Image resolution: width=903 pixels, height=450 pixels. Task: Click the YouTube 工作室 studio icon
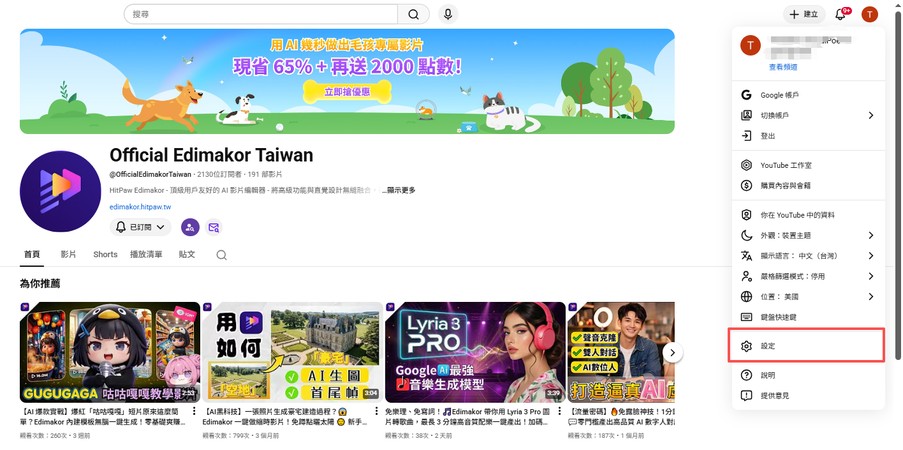coord(746,165)
